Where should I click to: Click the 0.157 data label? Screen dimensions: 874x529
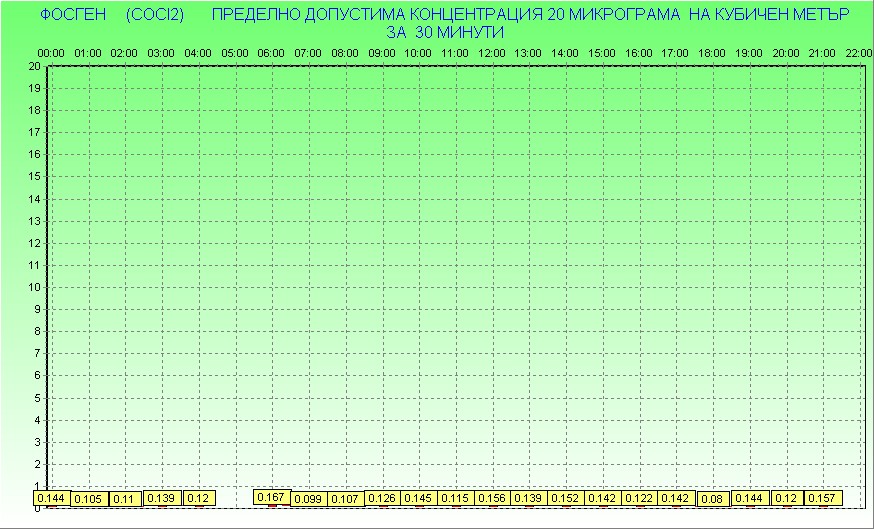823,498
